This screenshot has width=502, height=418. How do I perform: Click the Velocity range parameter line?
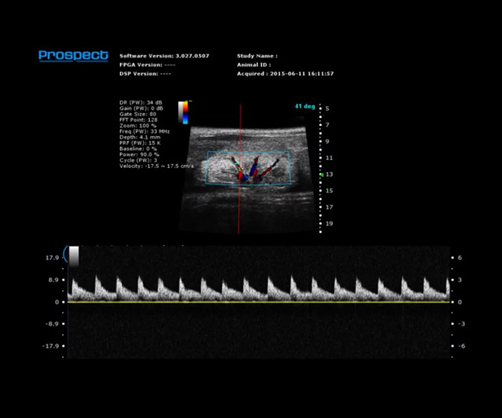(156, 166)
